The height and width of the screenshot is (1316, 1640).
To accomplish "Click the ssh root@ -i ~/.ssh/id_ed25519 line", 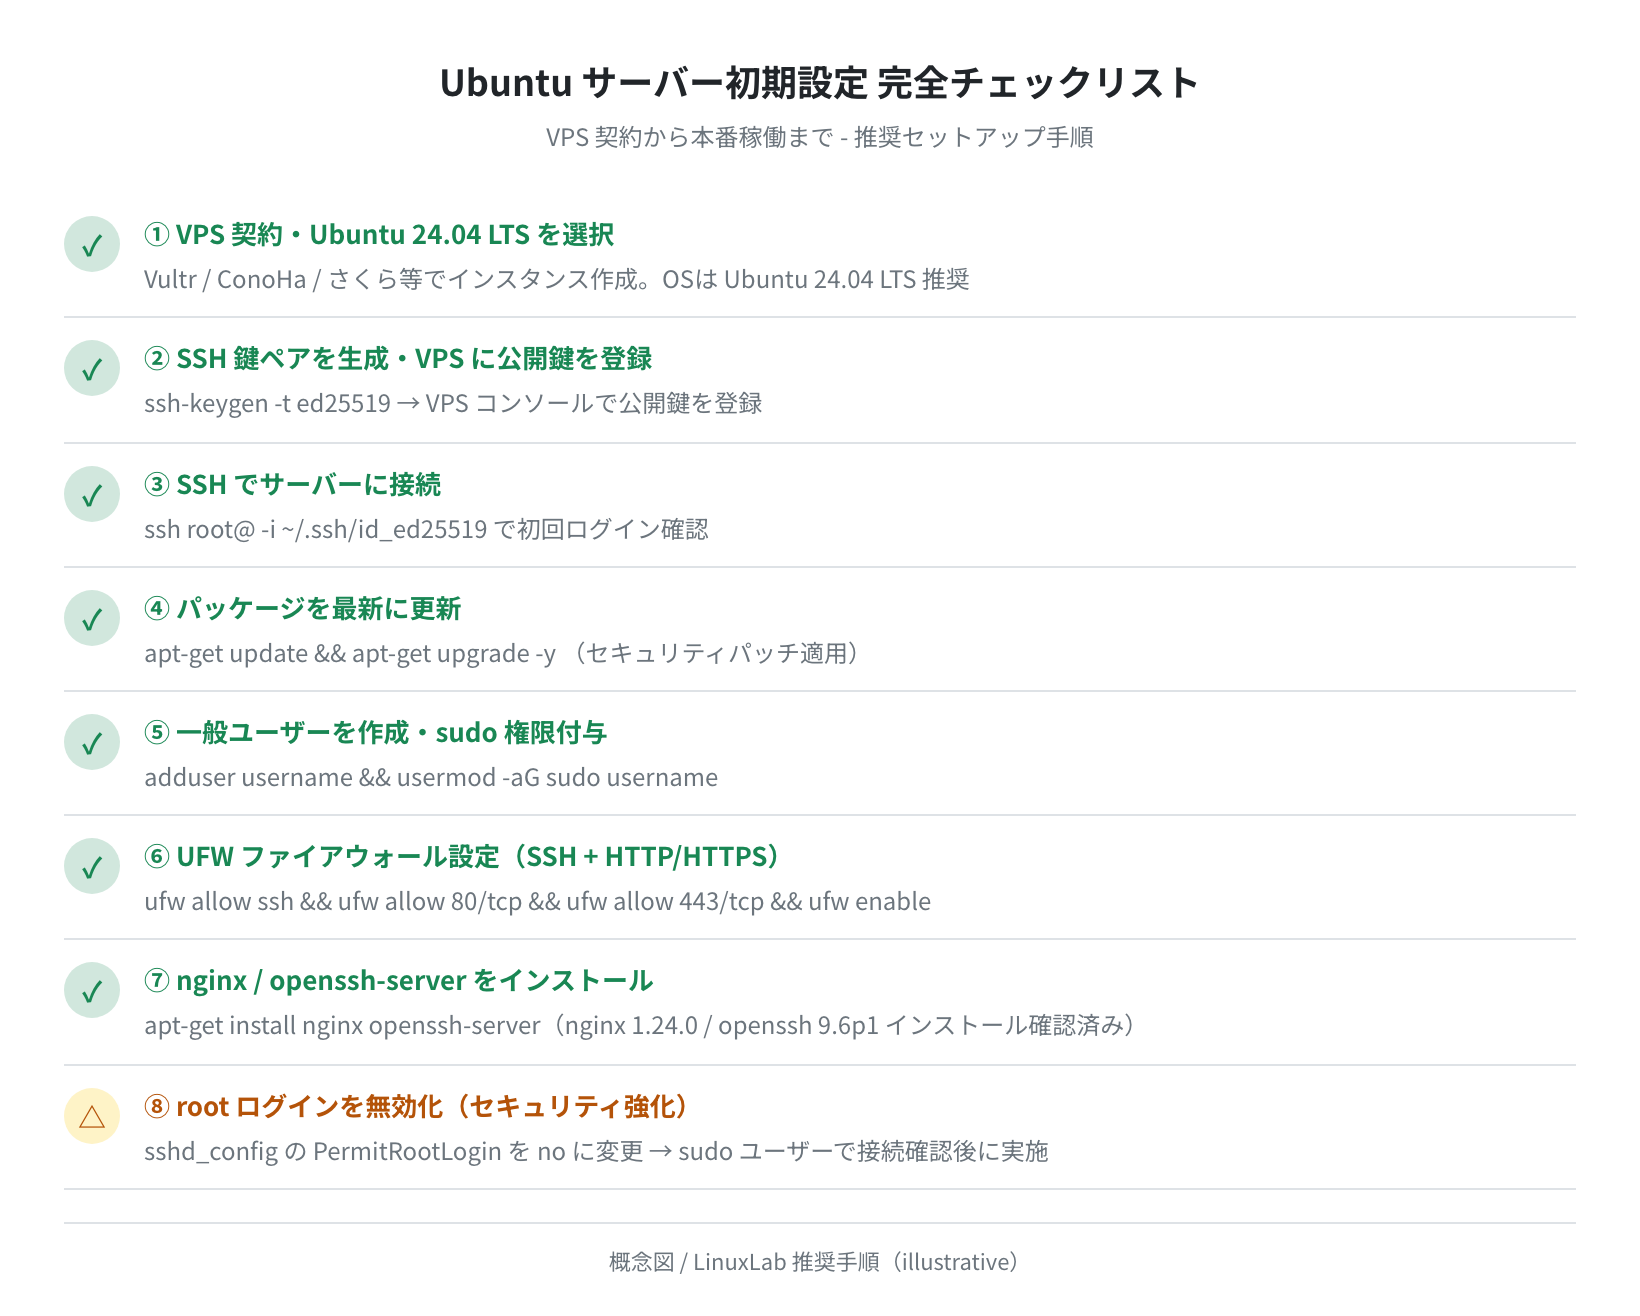I will click(x=426, y=529).
